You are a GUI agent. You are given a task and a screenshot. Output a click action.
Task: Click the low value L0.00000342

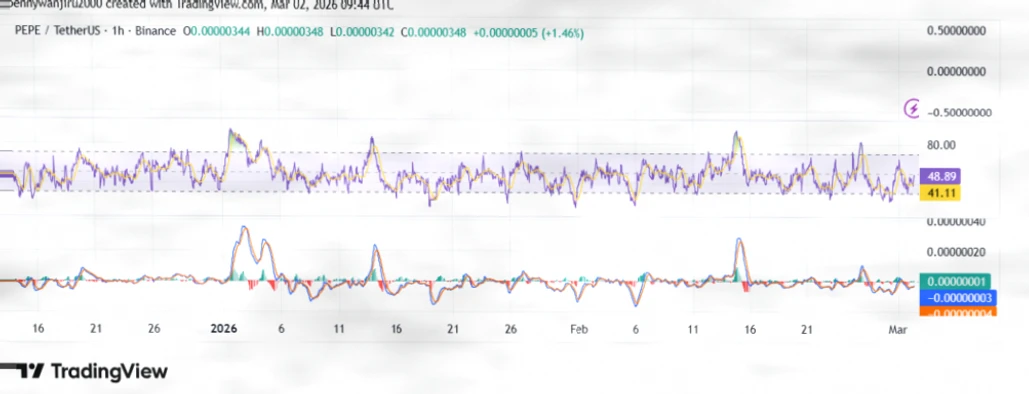click(x=362, y=32)
